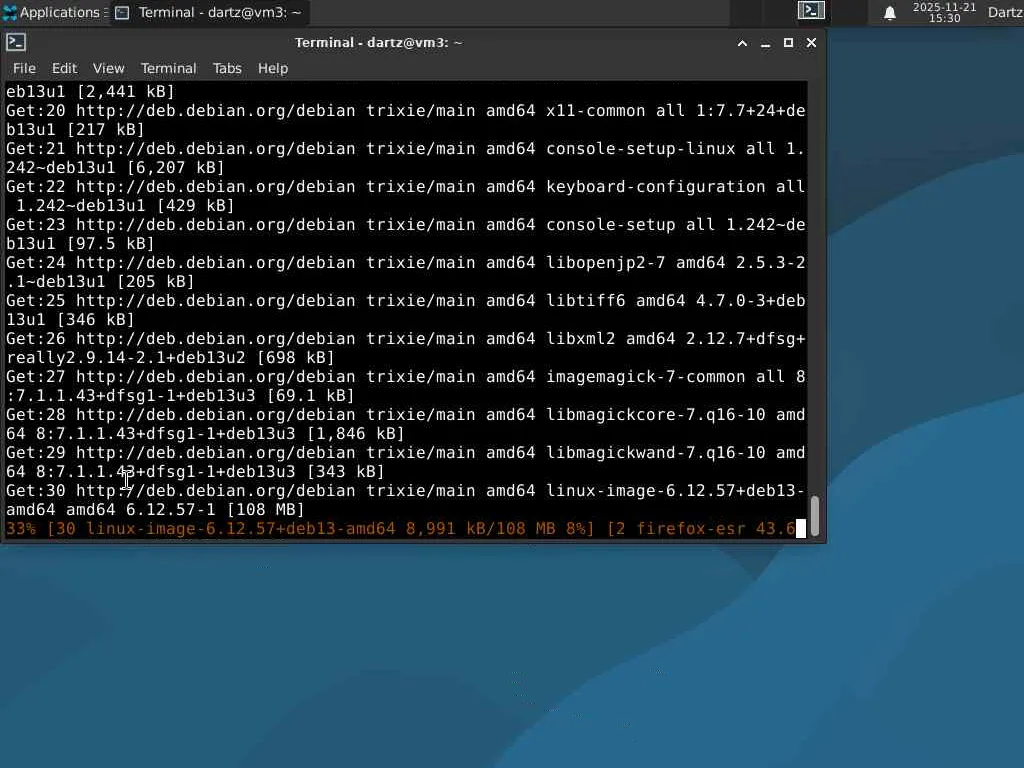Click the shade (up arrow) titlebar button
Screen dimensions: 1024x768
[x=743, y=43]
